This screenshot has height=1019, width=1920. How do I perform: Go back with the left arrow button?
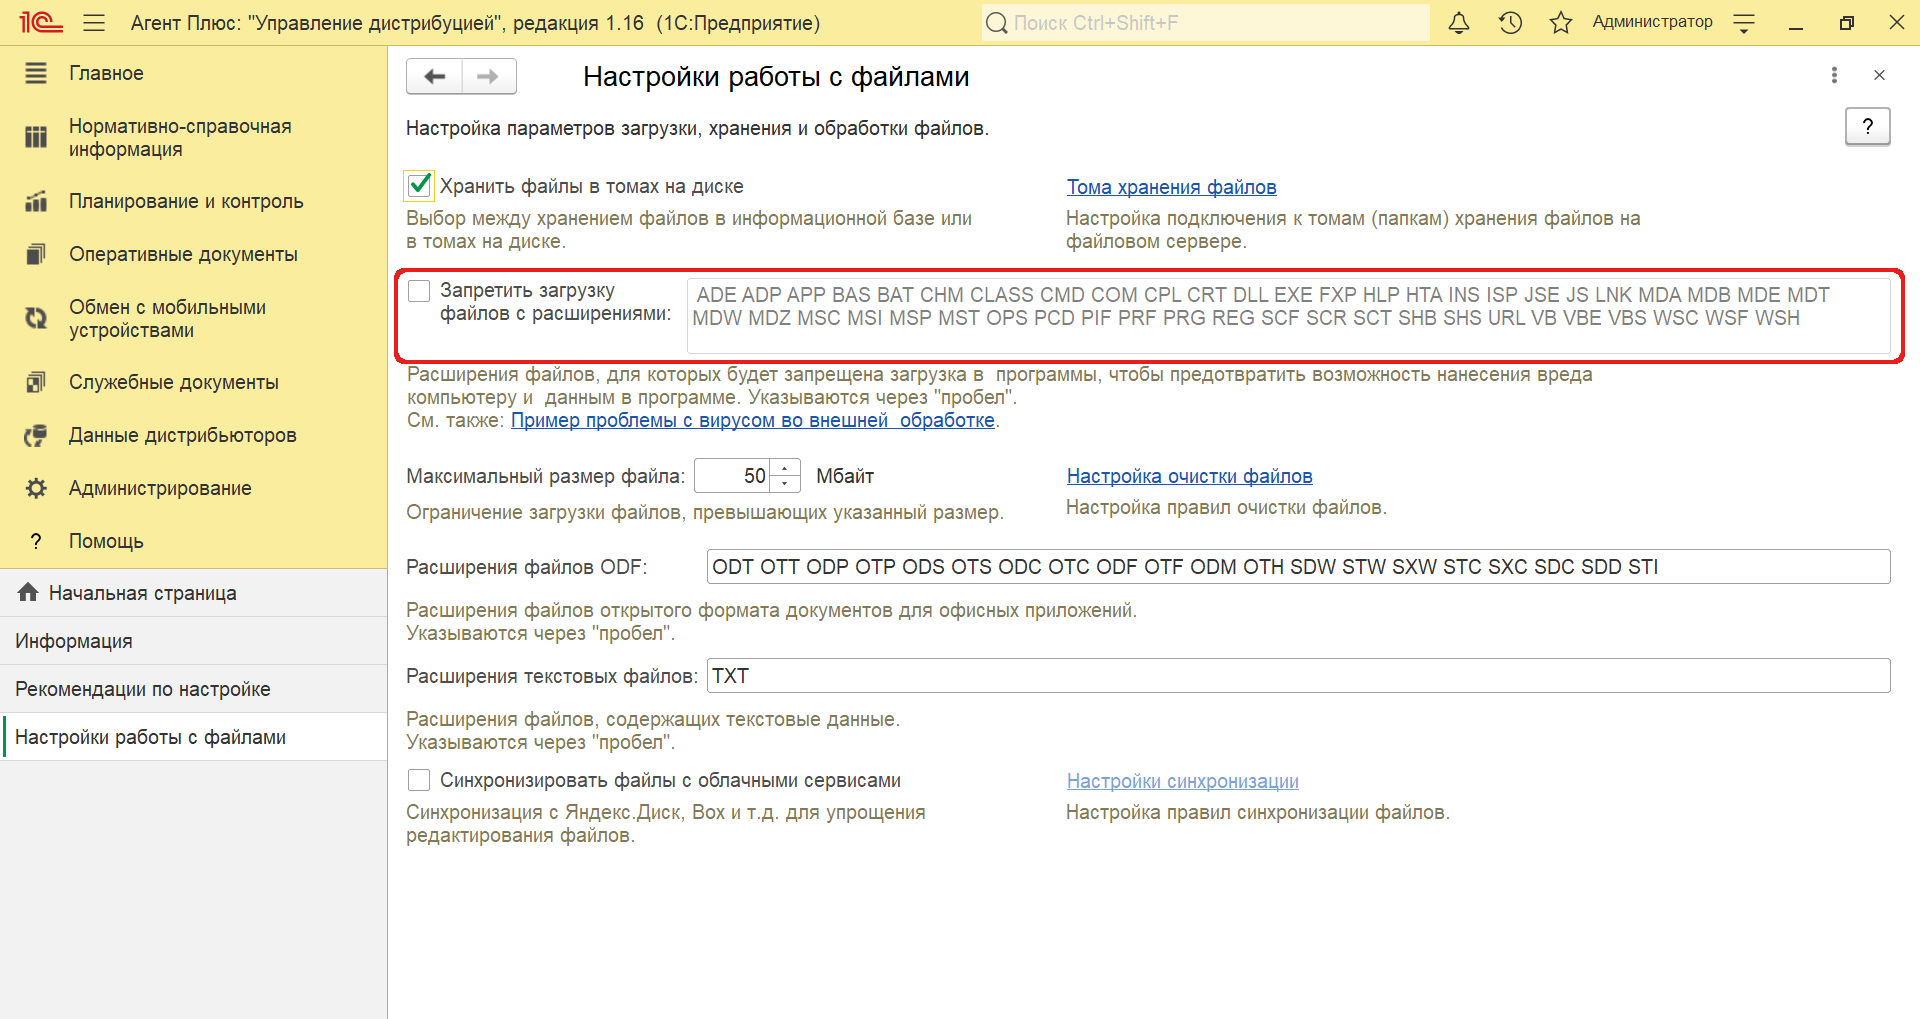435,76
